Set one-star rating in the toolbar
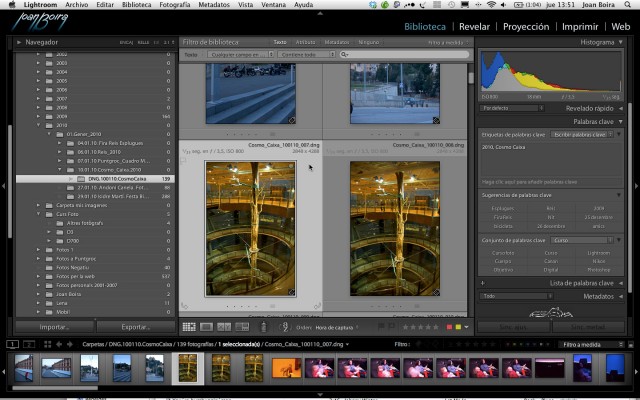640x400 pixels. coord(406,327)
